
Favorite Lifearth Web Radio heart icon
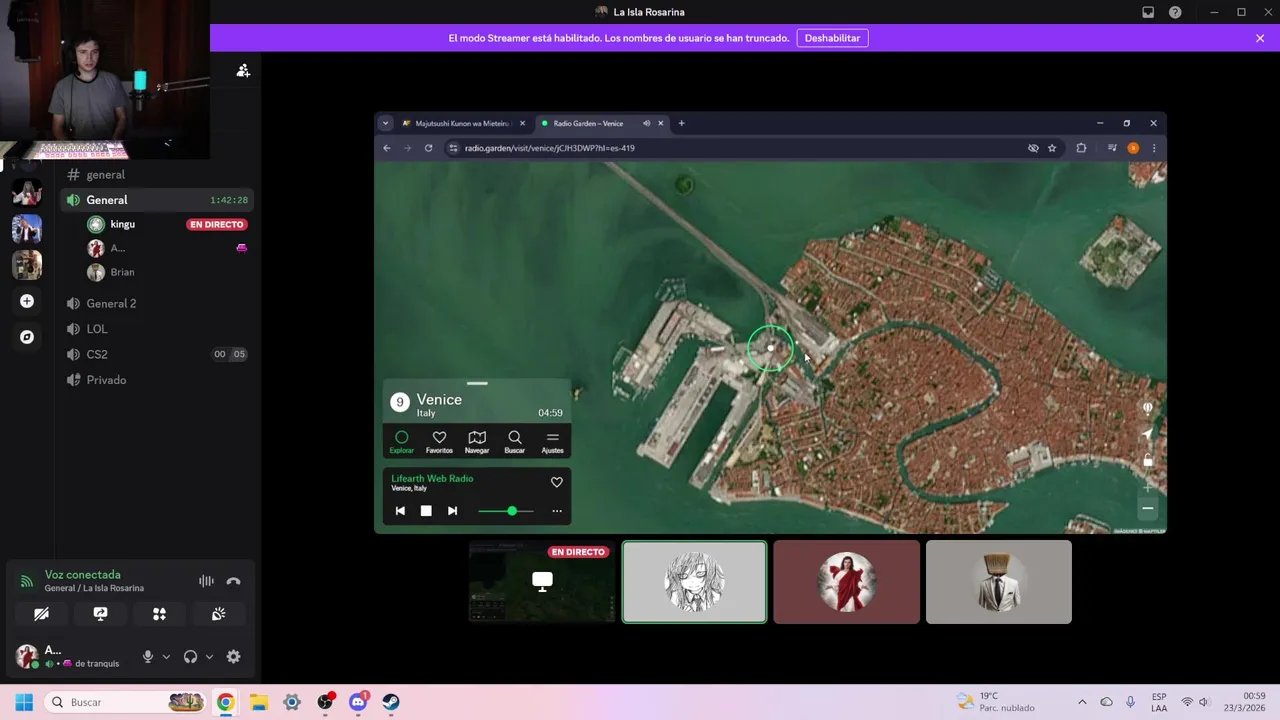[x=557, y=482]
